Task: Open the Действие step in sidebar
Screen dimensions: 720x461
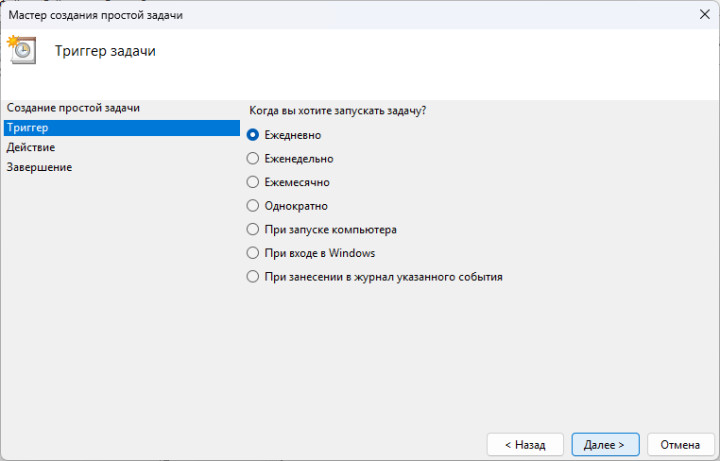Action: [30, 147]
